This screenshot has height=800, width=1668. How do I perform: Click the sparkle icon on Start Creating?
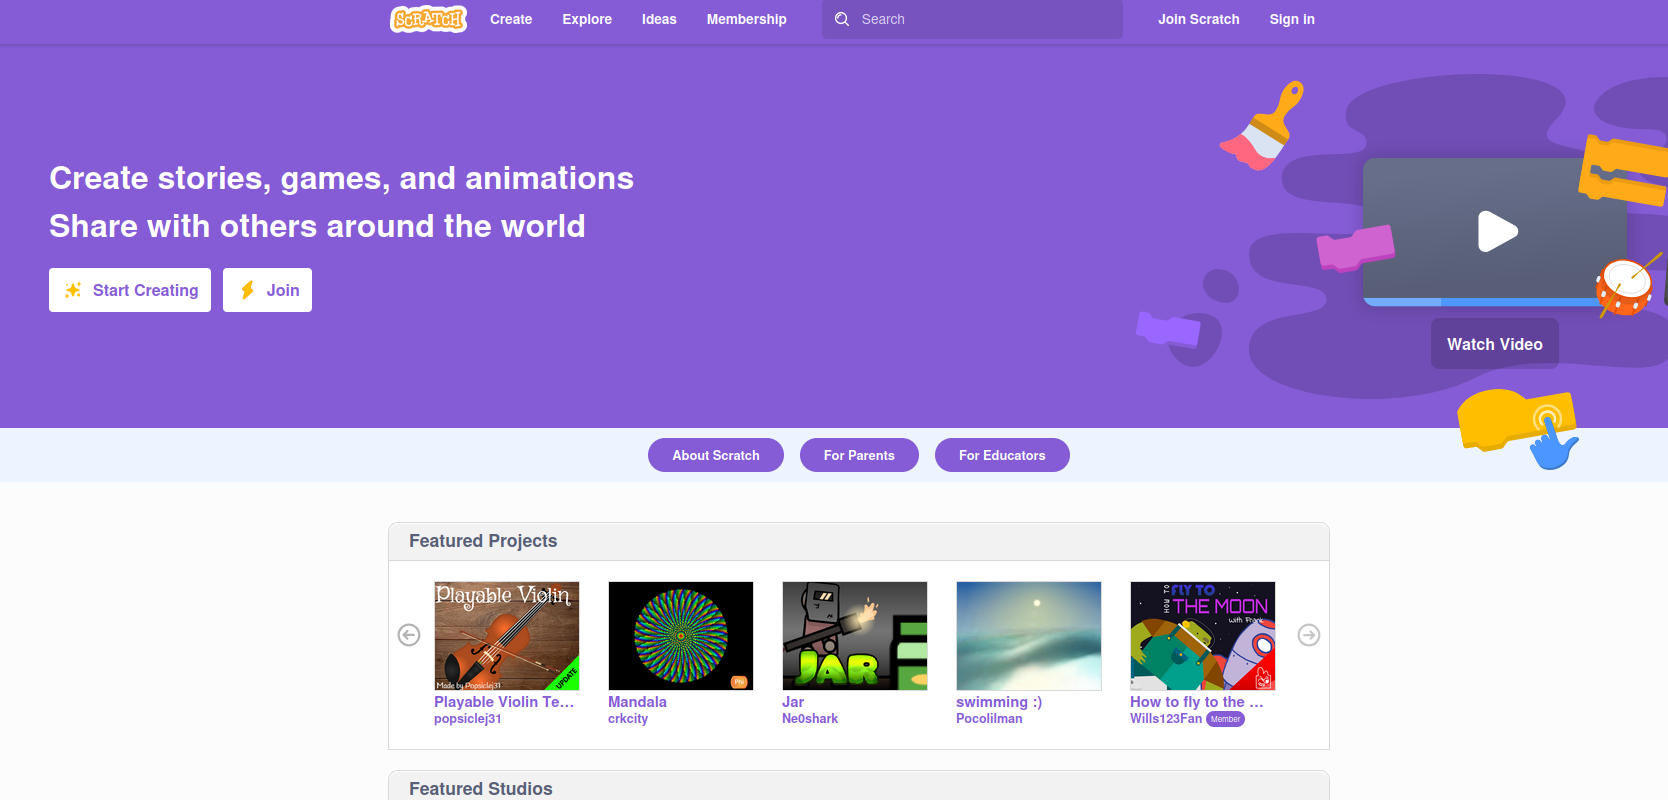pyautogui.click(x=73, y=290)
